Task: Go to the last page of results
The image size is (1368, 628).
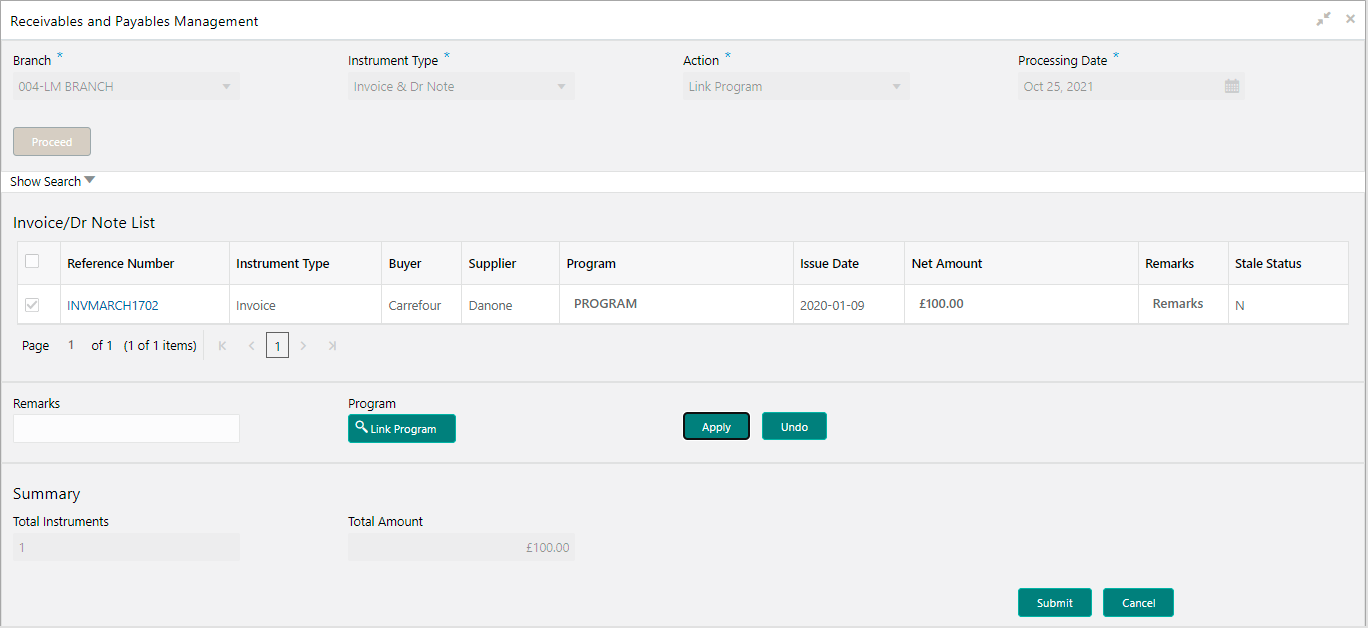Action: [x=332, y=346]
